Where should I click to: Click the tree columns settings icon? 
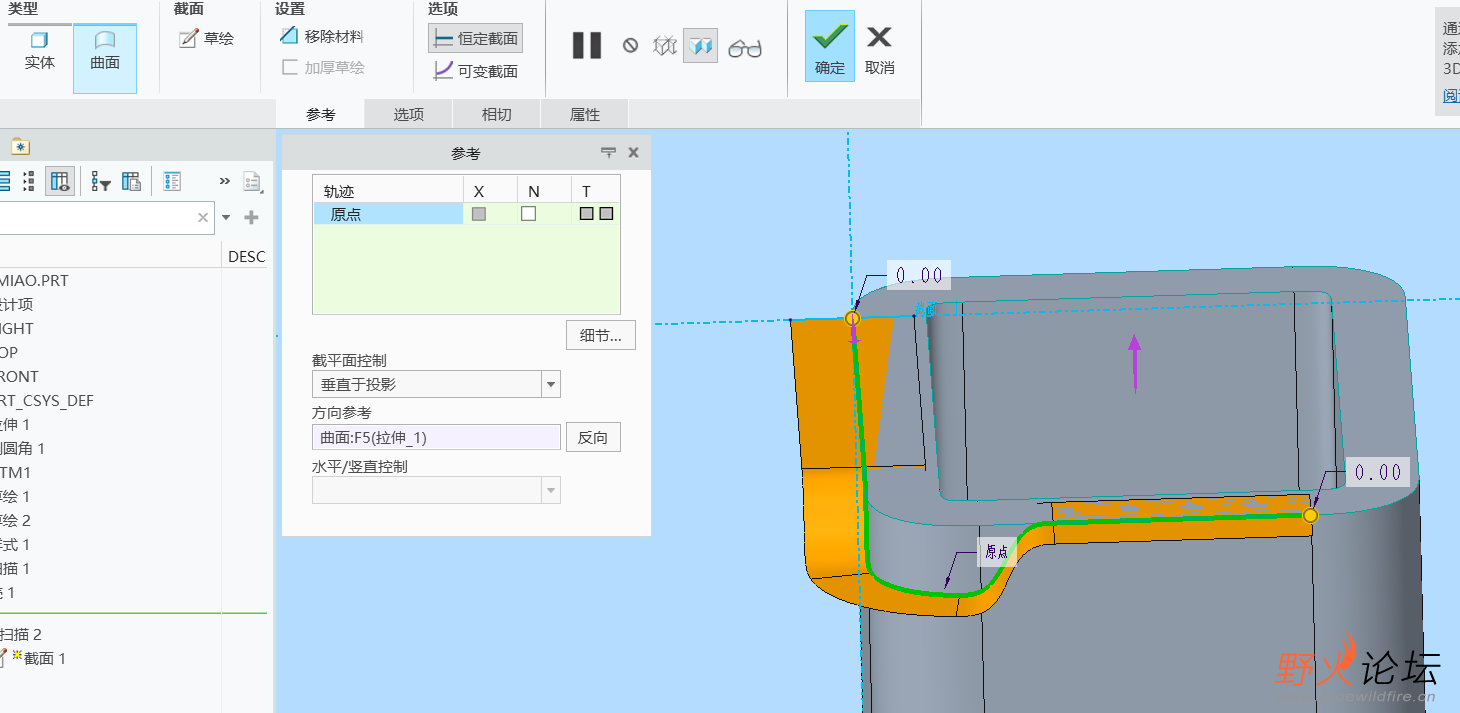tap(131, 181)
